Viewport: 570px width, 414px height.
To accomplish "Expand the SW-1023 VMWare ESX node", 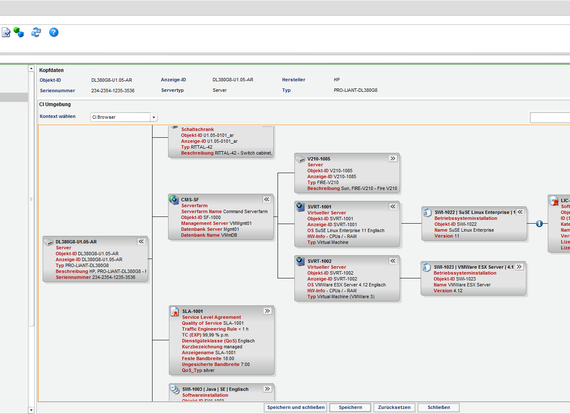I will pyautogui.click(x=519, y=266).
